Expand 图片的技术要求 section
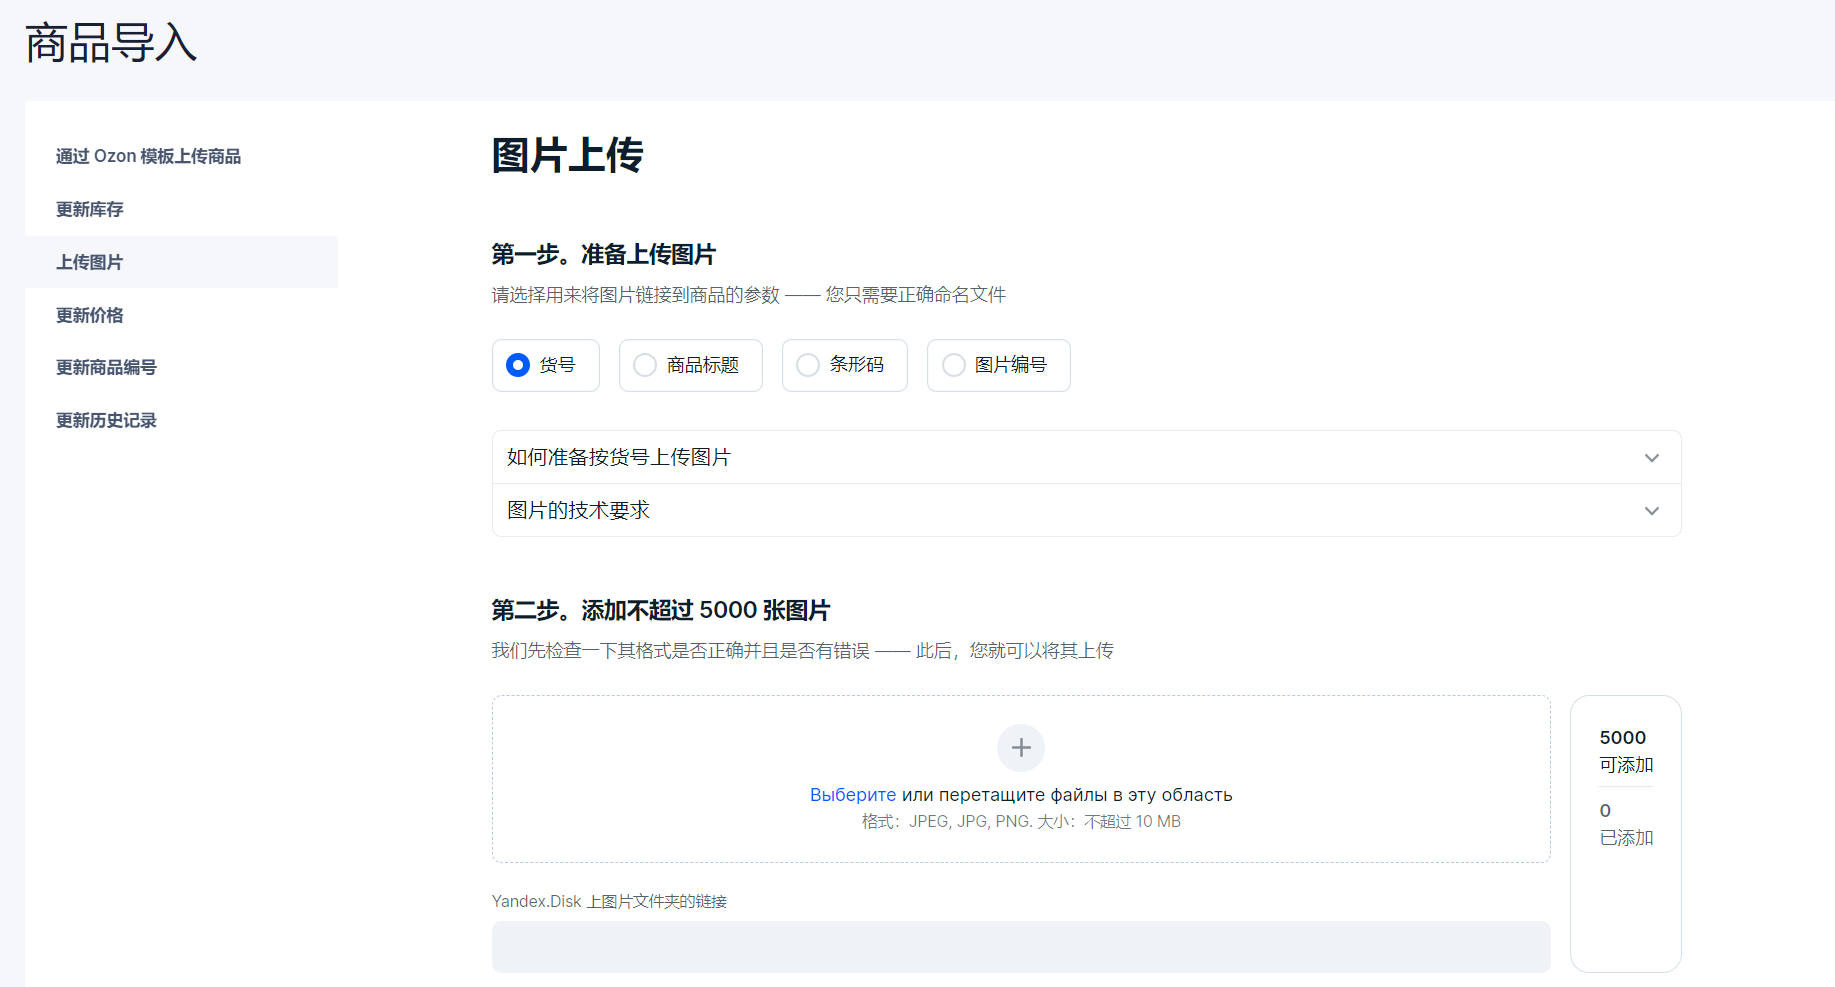Screen dimensions: 1835x987 (1087, 510)
